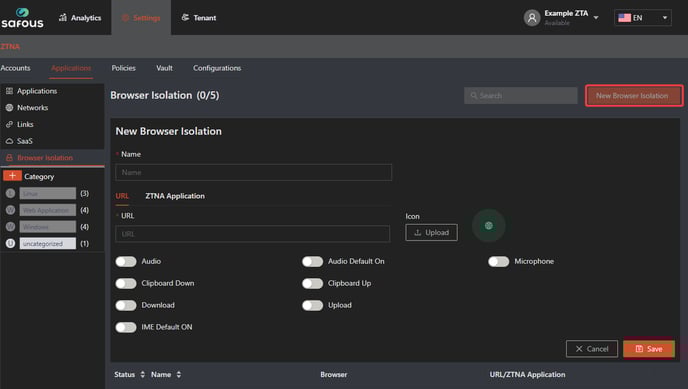Image resolution: width=688 pixels, height=389 pixels.
Task: Click the icon Upload button
Action: [x=431, y=232]
